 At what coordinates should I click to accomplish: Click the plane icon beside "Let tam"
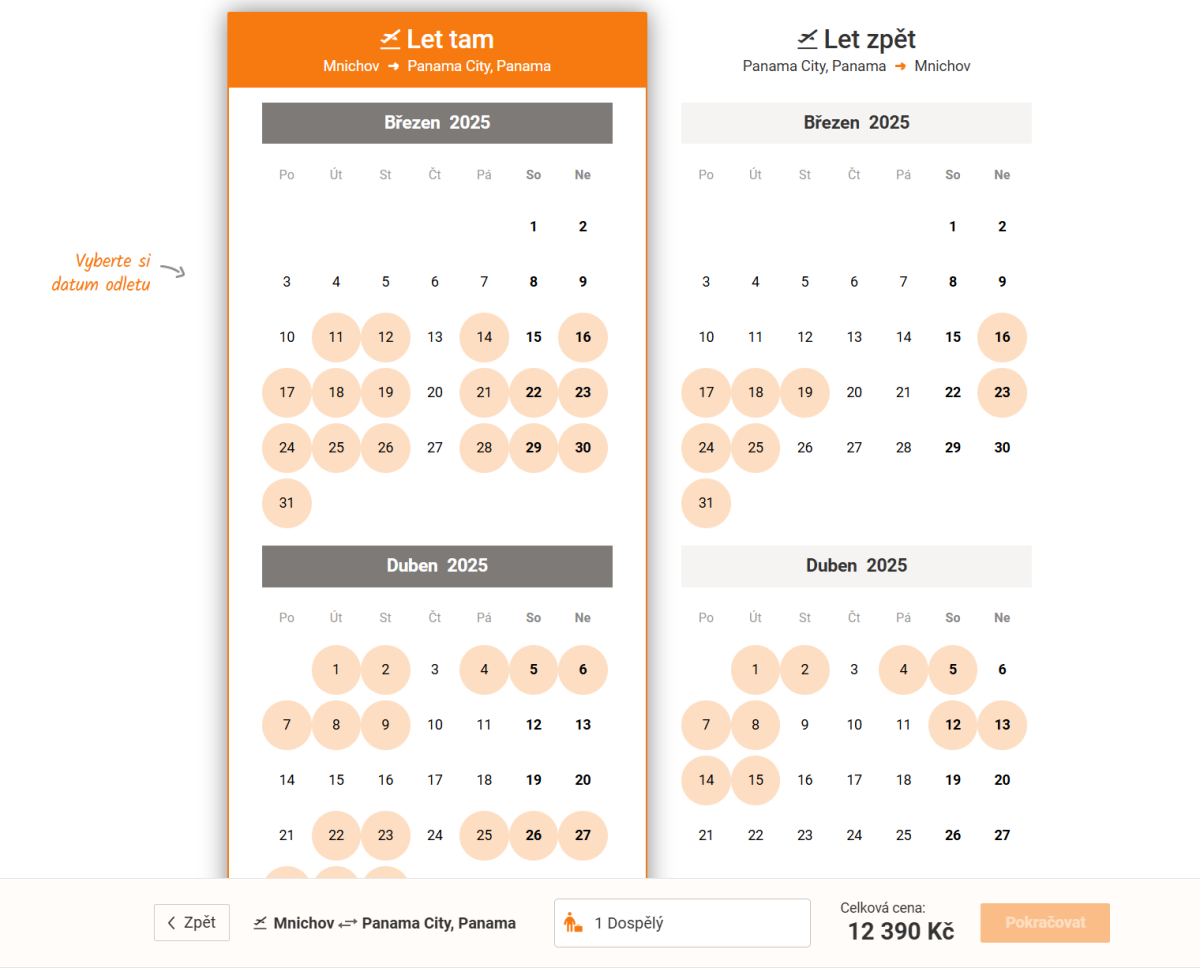tap(390, 39)
